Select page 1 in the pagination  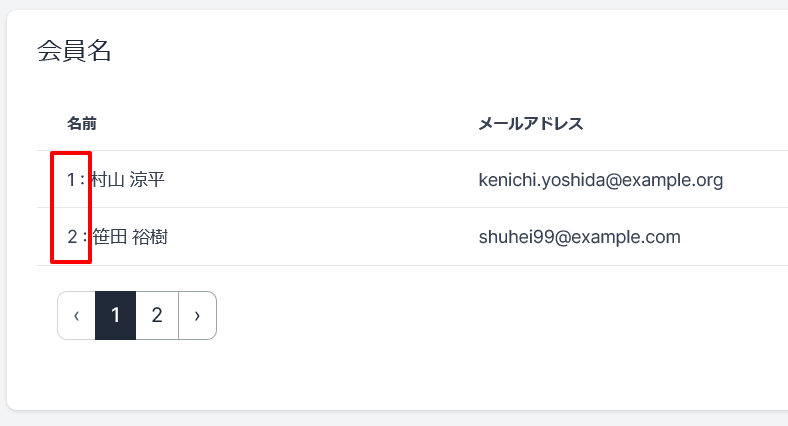[116, 315]
